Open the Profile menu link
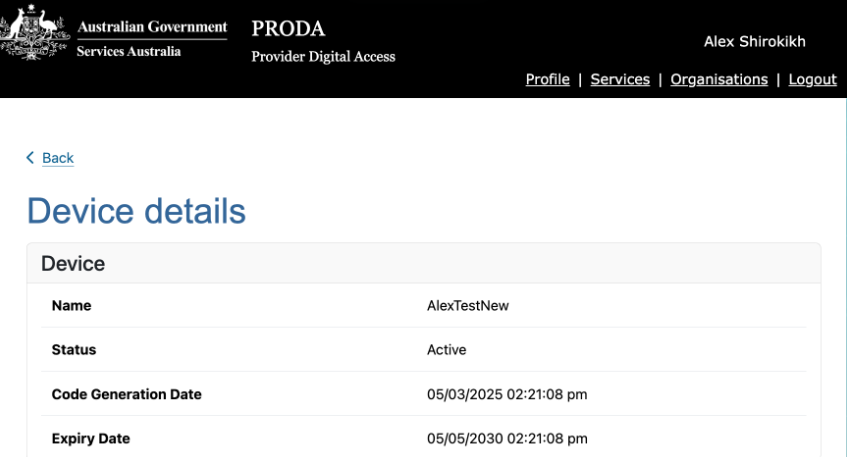Screen dimensions: 847x457 click(547, 79)
